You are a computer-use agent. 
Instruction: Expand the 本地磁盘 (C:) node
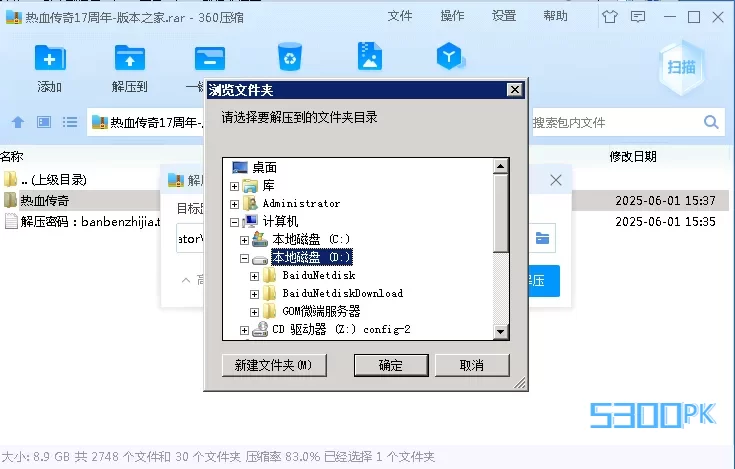click(x=244, y=240)
